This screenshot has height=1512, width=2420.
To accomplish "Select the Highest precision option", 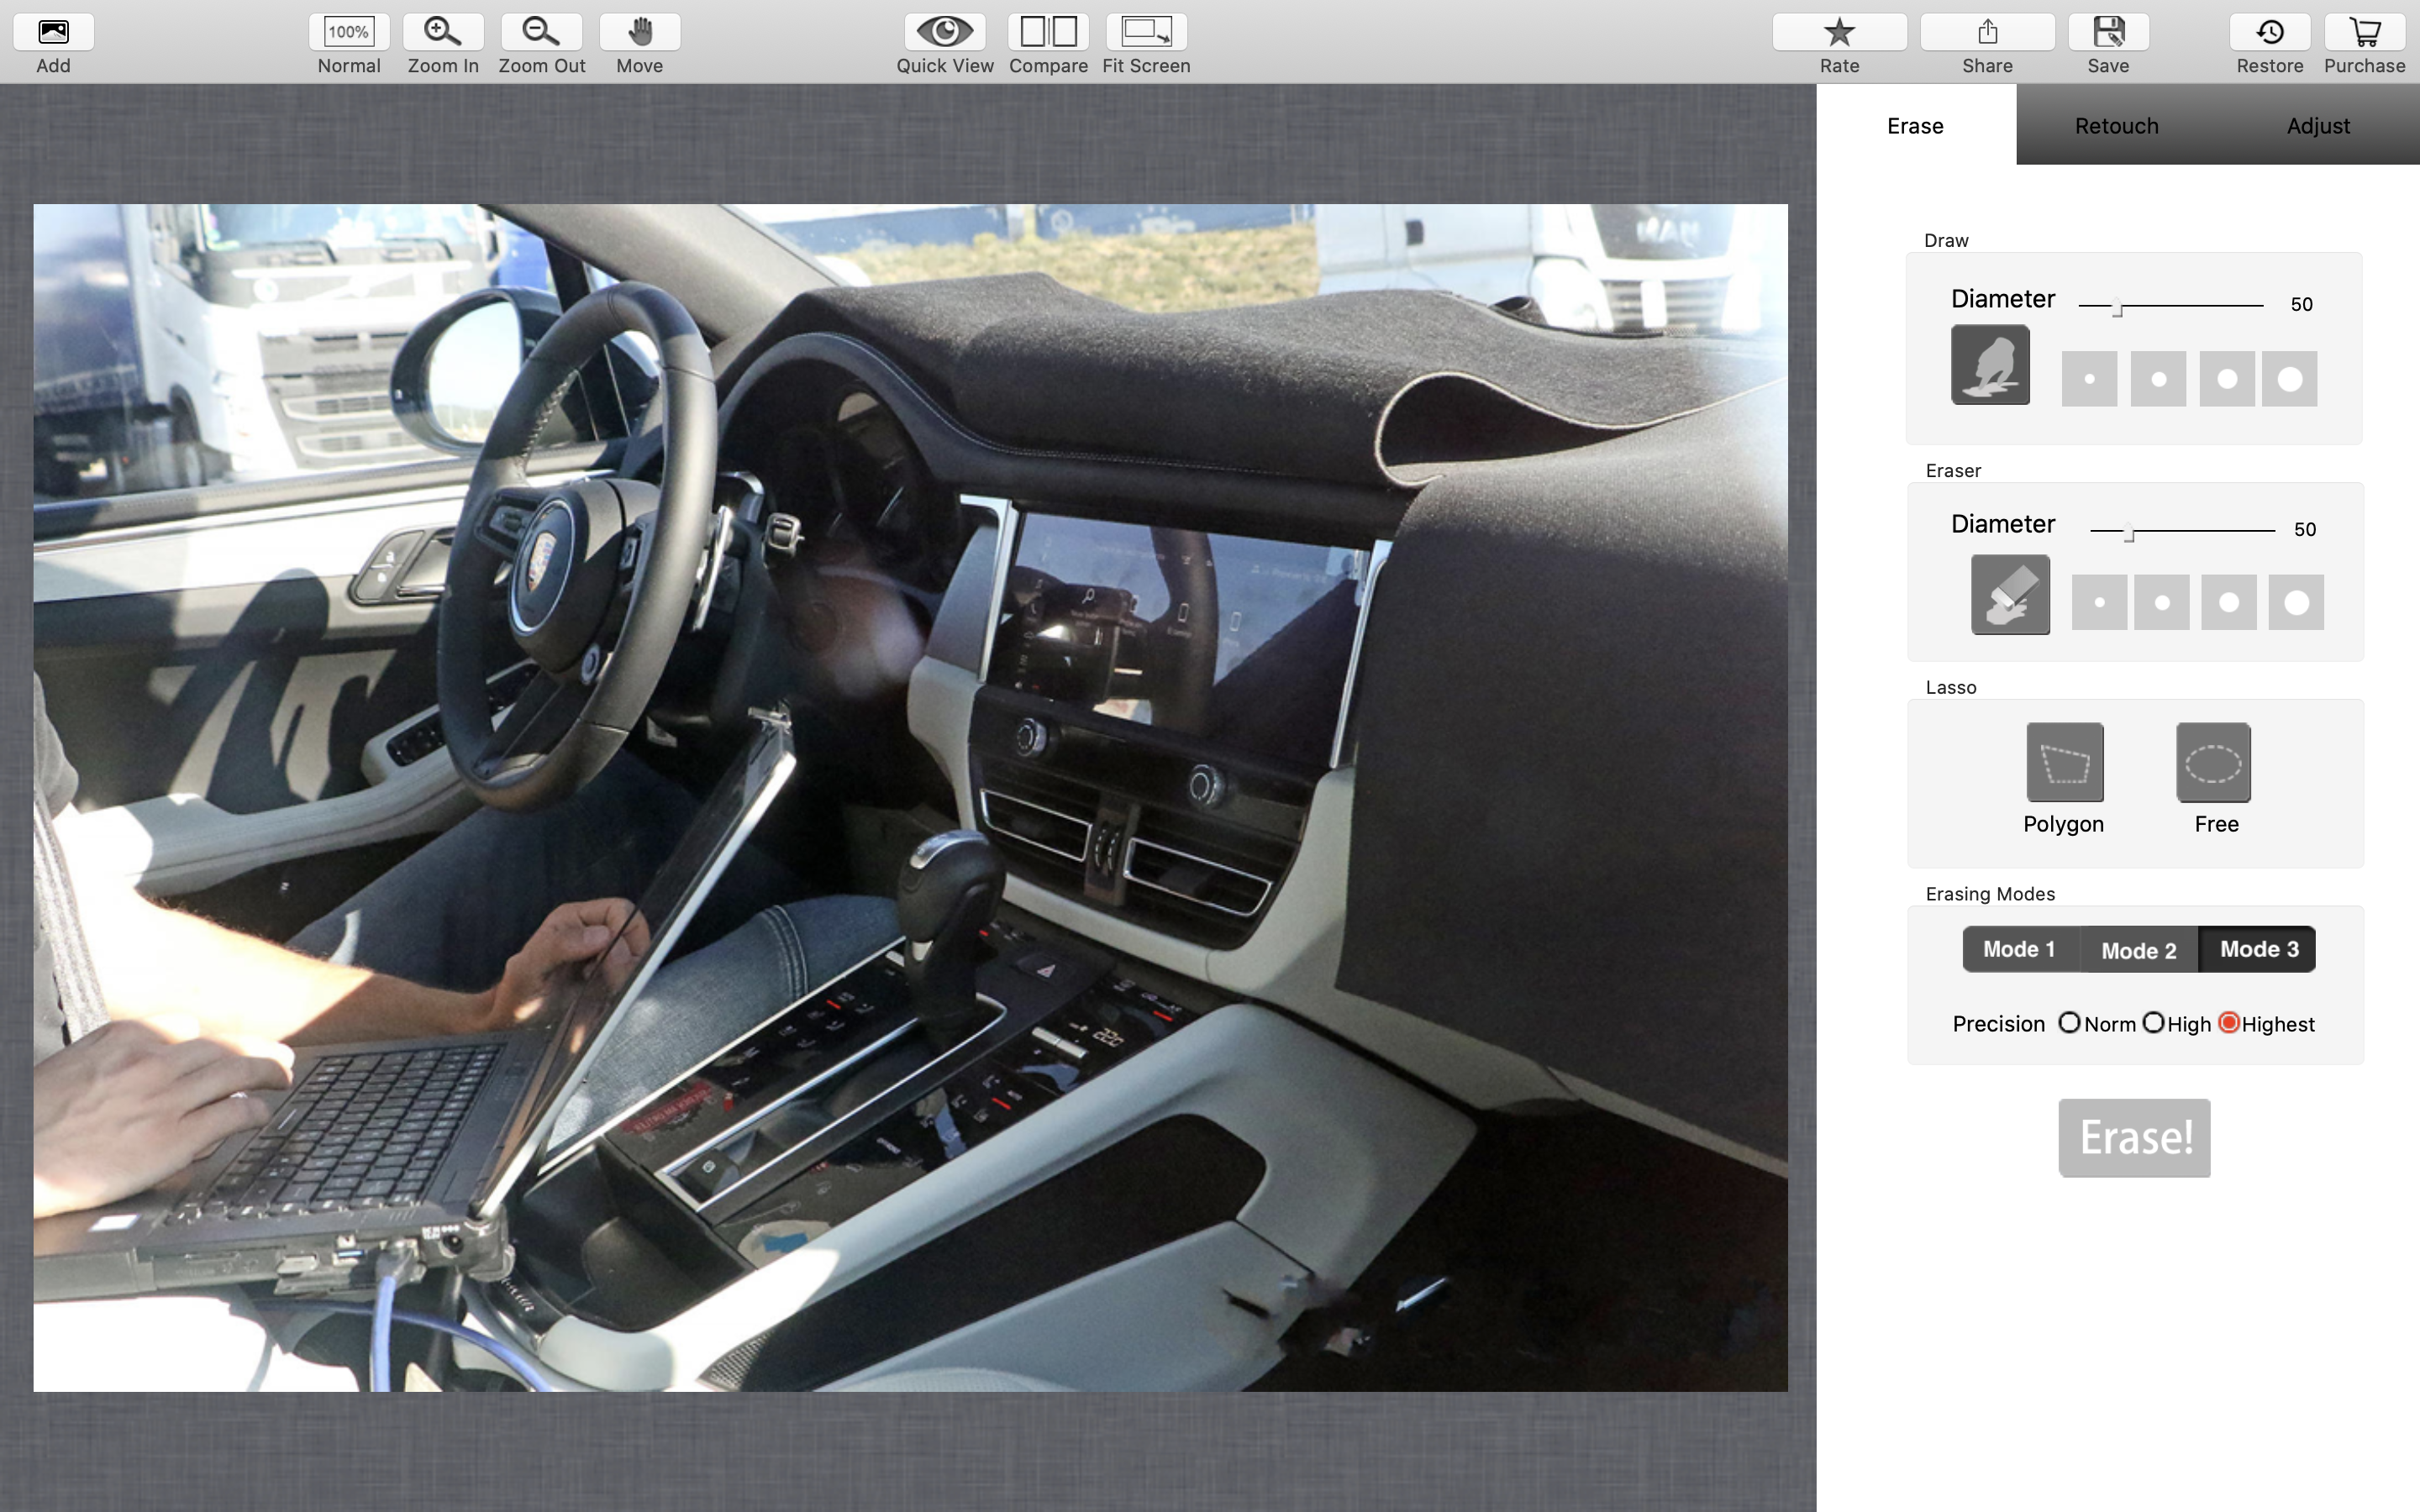I will (x=2229, y=1023).
